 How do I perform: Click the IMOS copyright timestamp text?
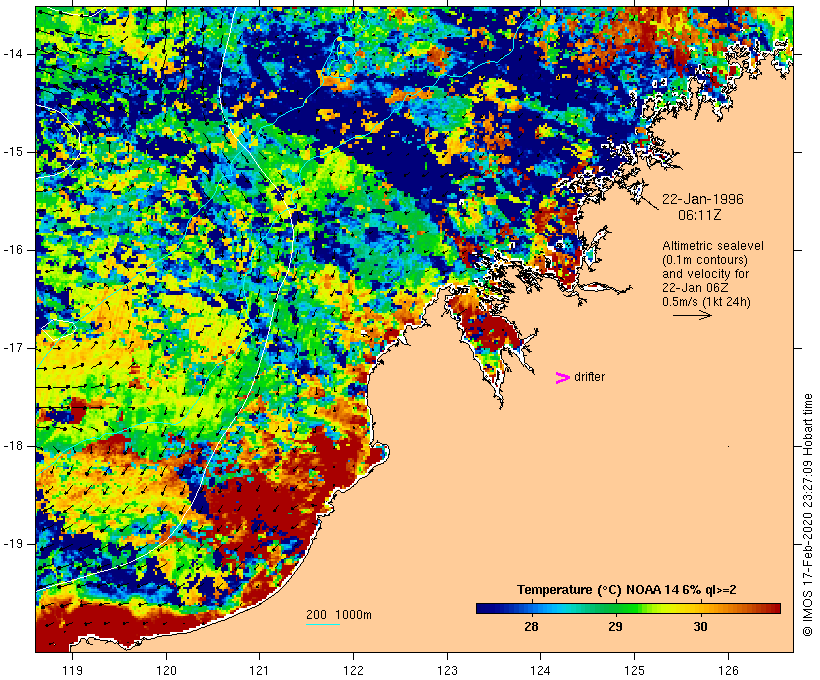pyautogui.click(x=807, y=515)
